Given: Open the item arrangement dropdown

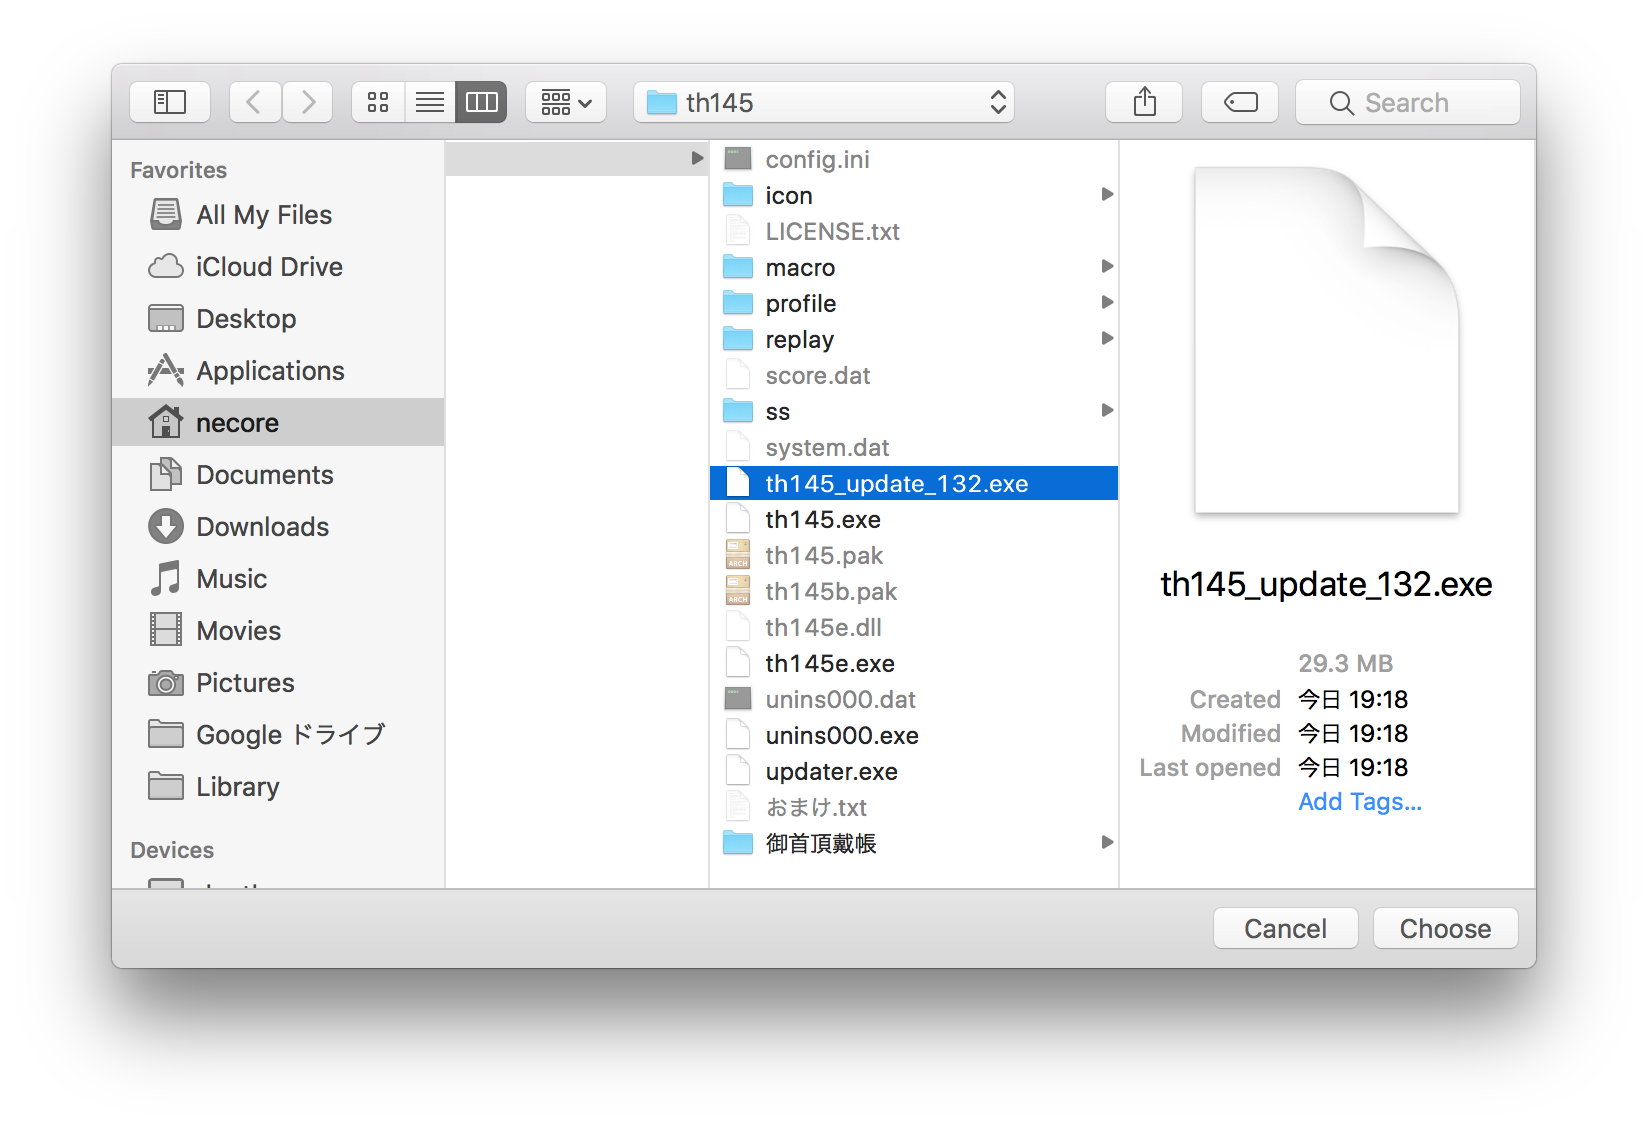Looking at the screenshot, I should (566, 102).
